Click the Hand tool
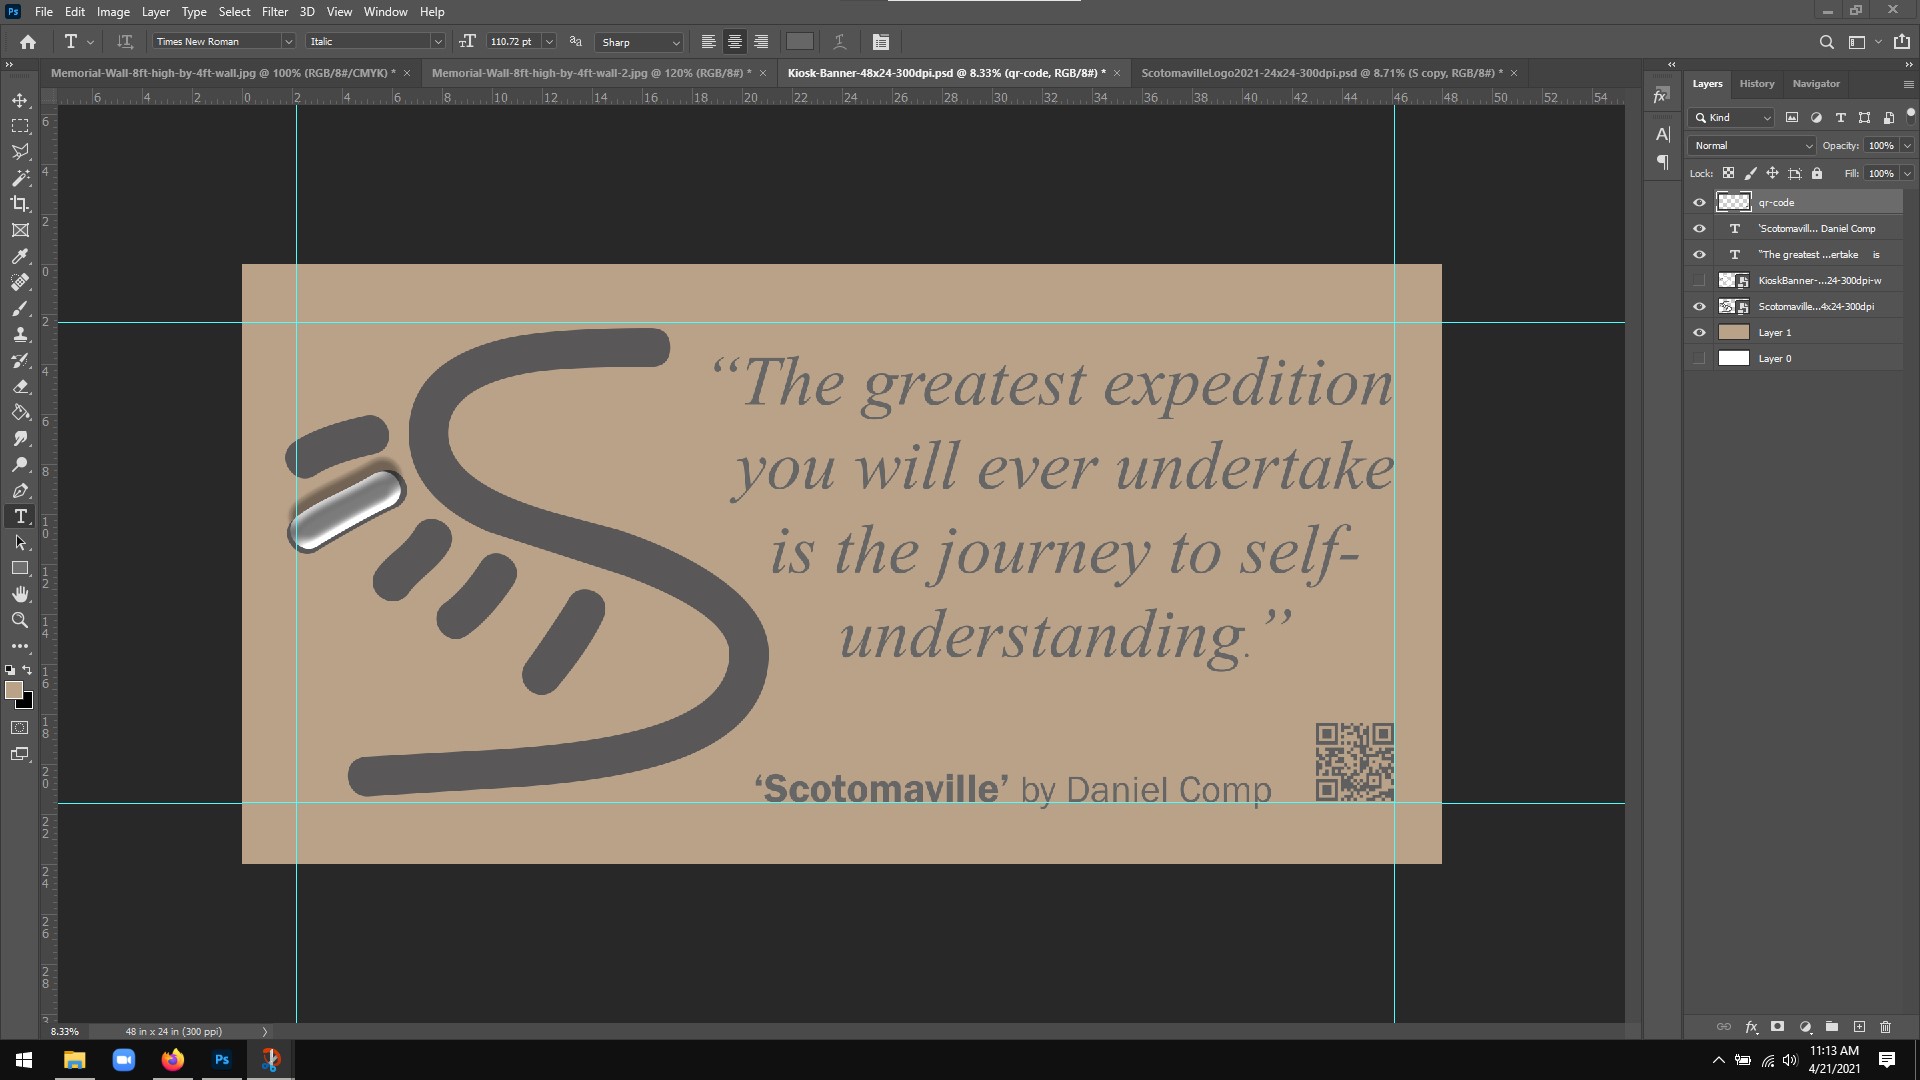This screenshot has height=1080, width=1920. (20, 594)
